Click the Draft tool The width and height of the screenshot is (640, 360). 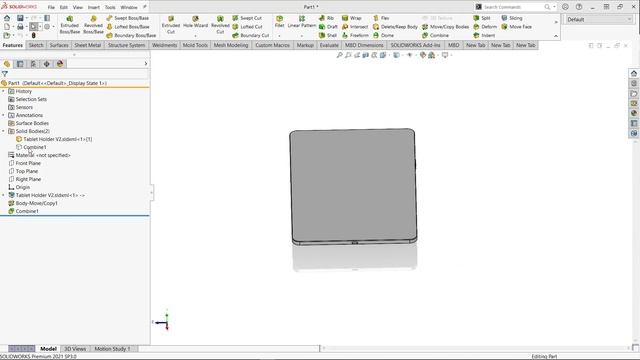(x=328, y=27)
